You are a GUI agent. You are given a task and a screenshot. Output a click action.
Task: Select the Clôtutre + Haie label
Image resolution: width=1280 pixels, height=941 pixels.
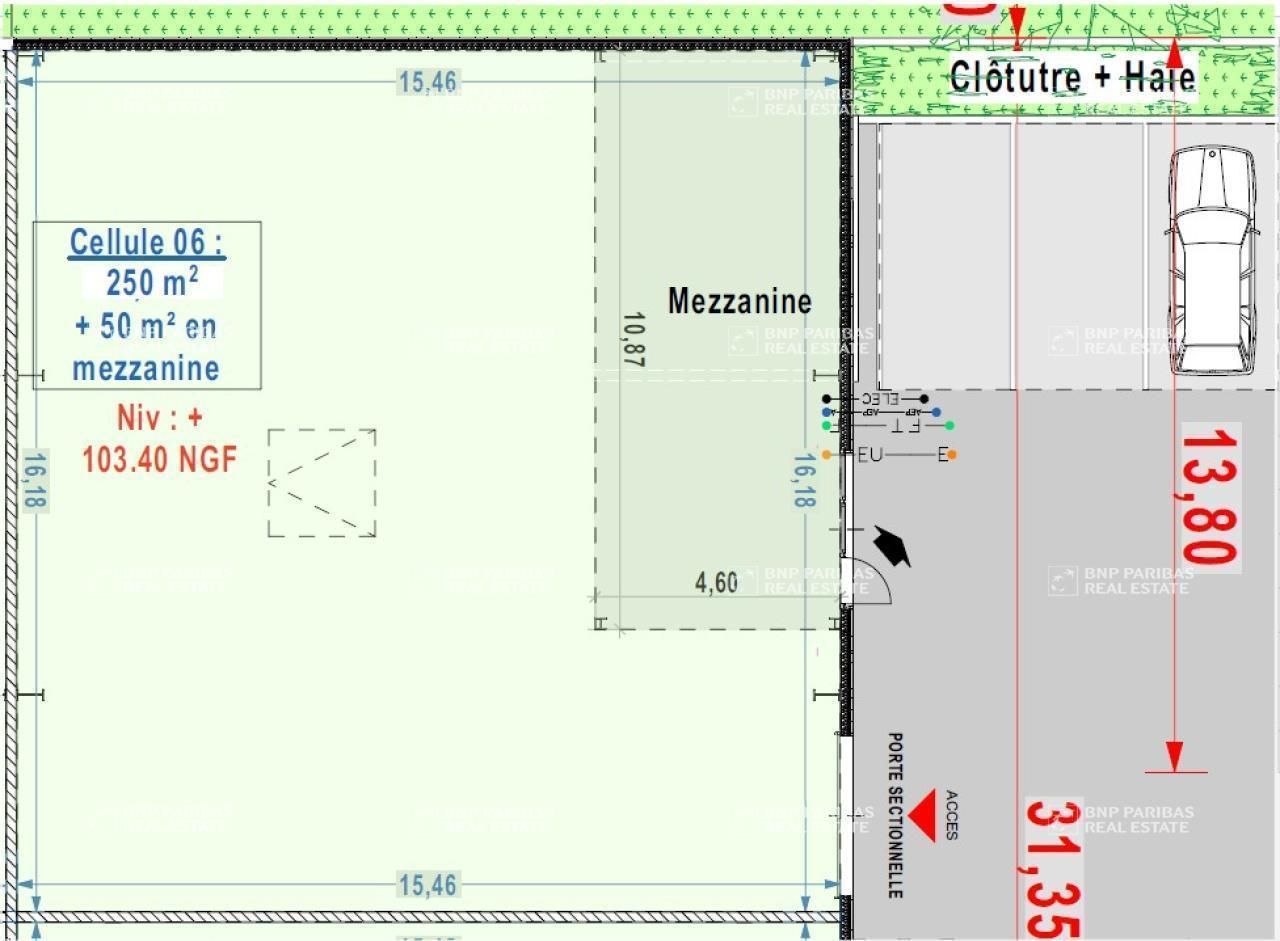[1072, 77]
